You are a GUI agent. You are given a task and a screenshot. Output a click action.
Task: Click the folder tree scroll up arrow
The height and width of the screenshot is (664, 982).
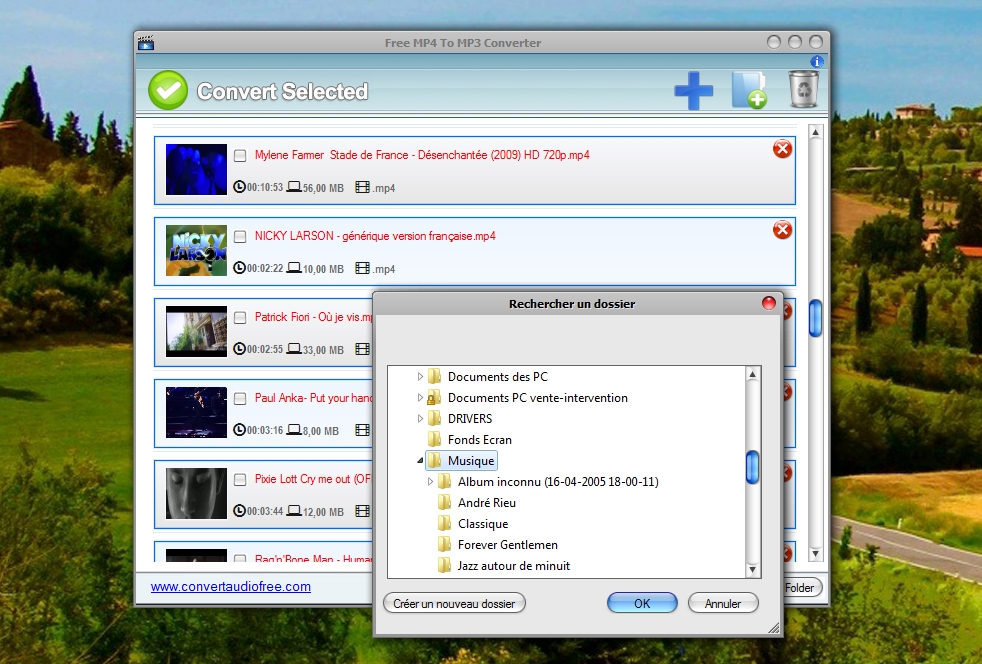pyautogui.click(x=752, y=375)
